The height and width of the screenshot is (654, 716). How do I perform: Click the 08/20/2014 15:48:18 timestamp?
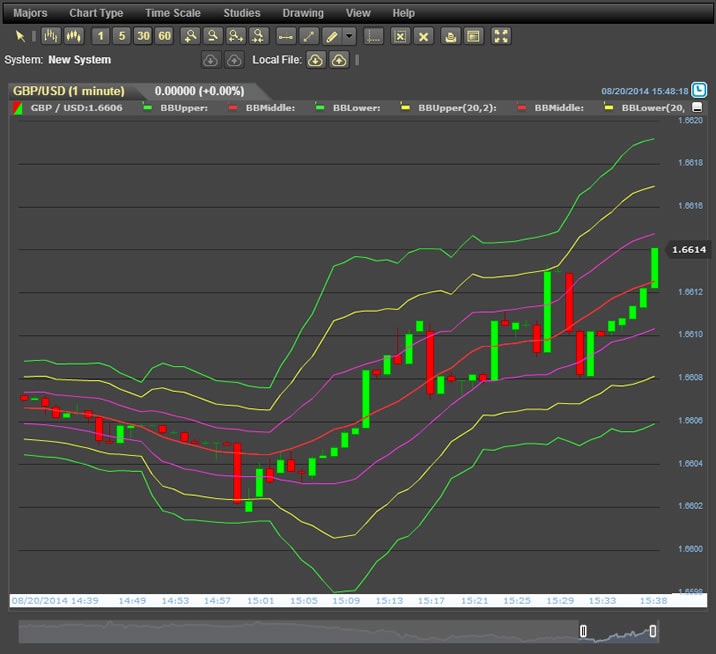644,91
